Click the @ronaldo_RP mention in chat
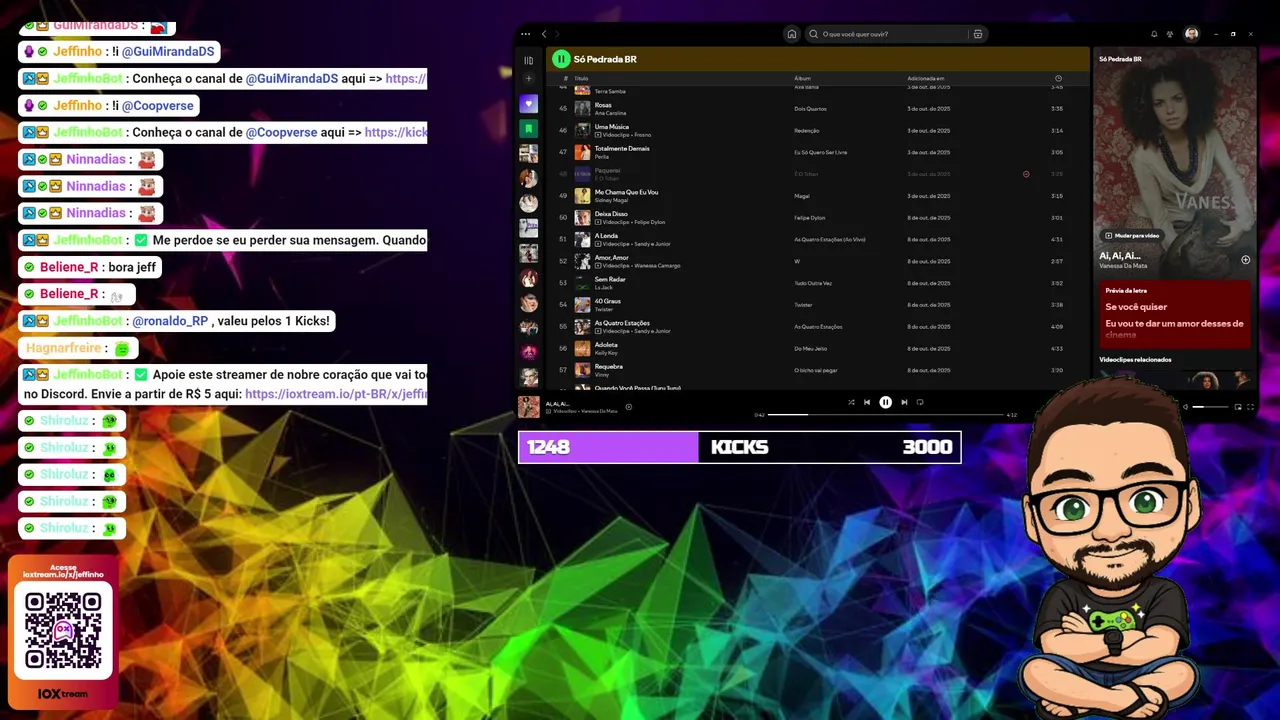This screenshot has height=720, width=1280. [x=170, y=321]
